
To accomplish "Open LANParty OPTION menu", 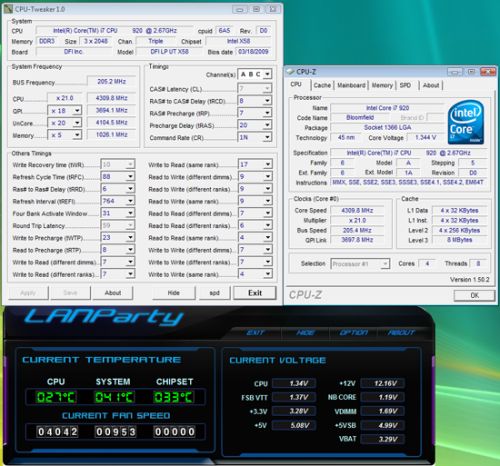I will tap(353, 332).
